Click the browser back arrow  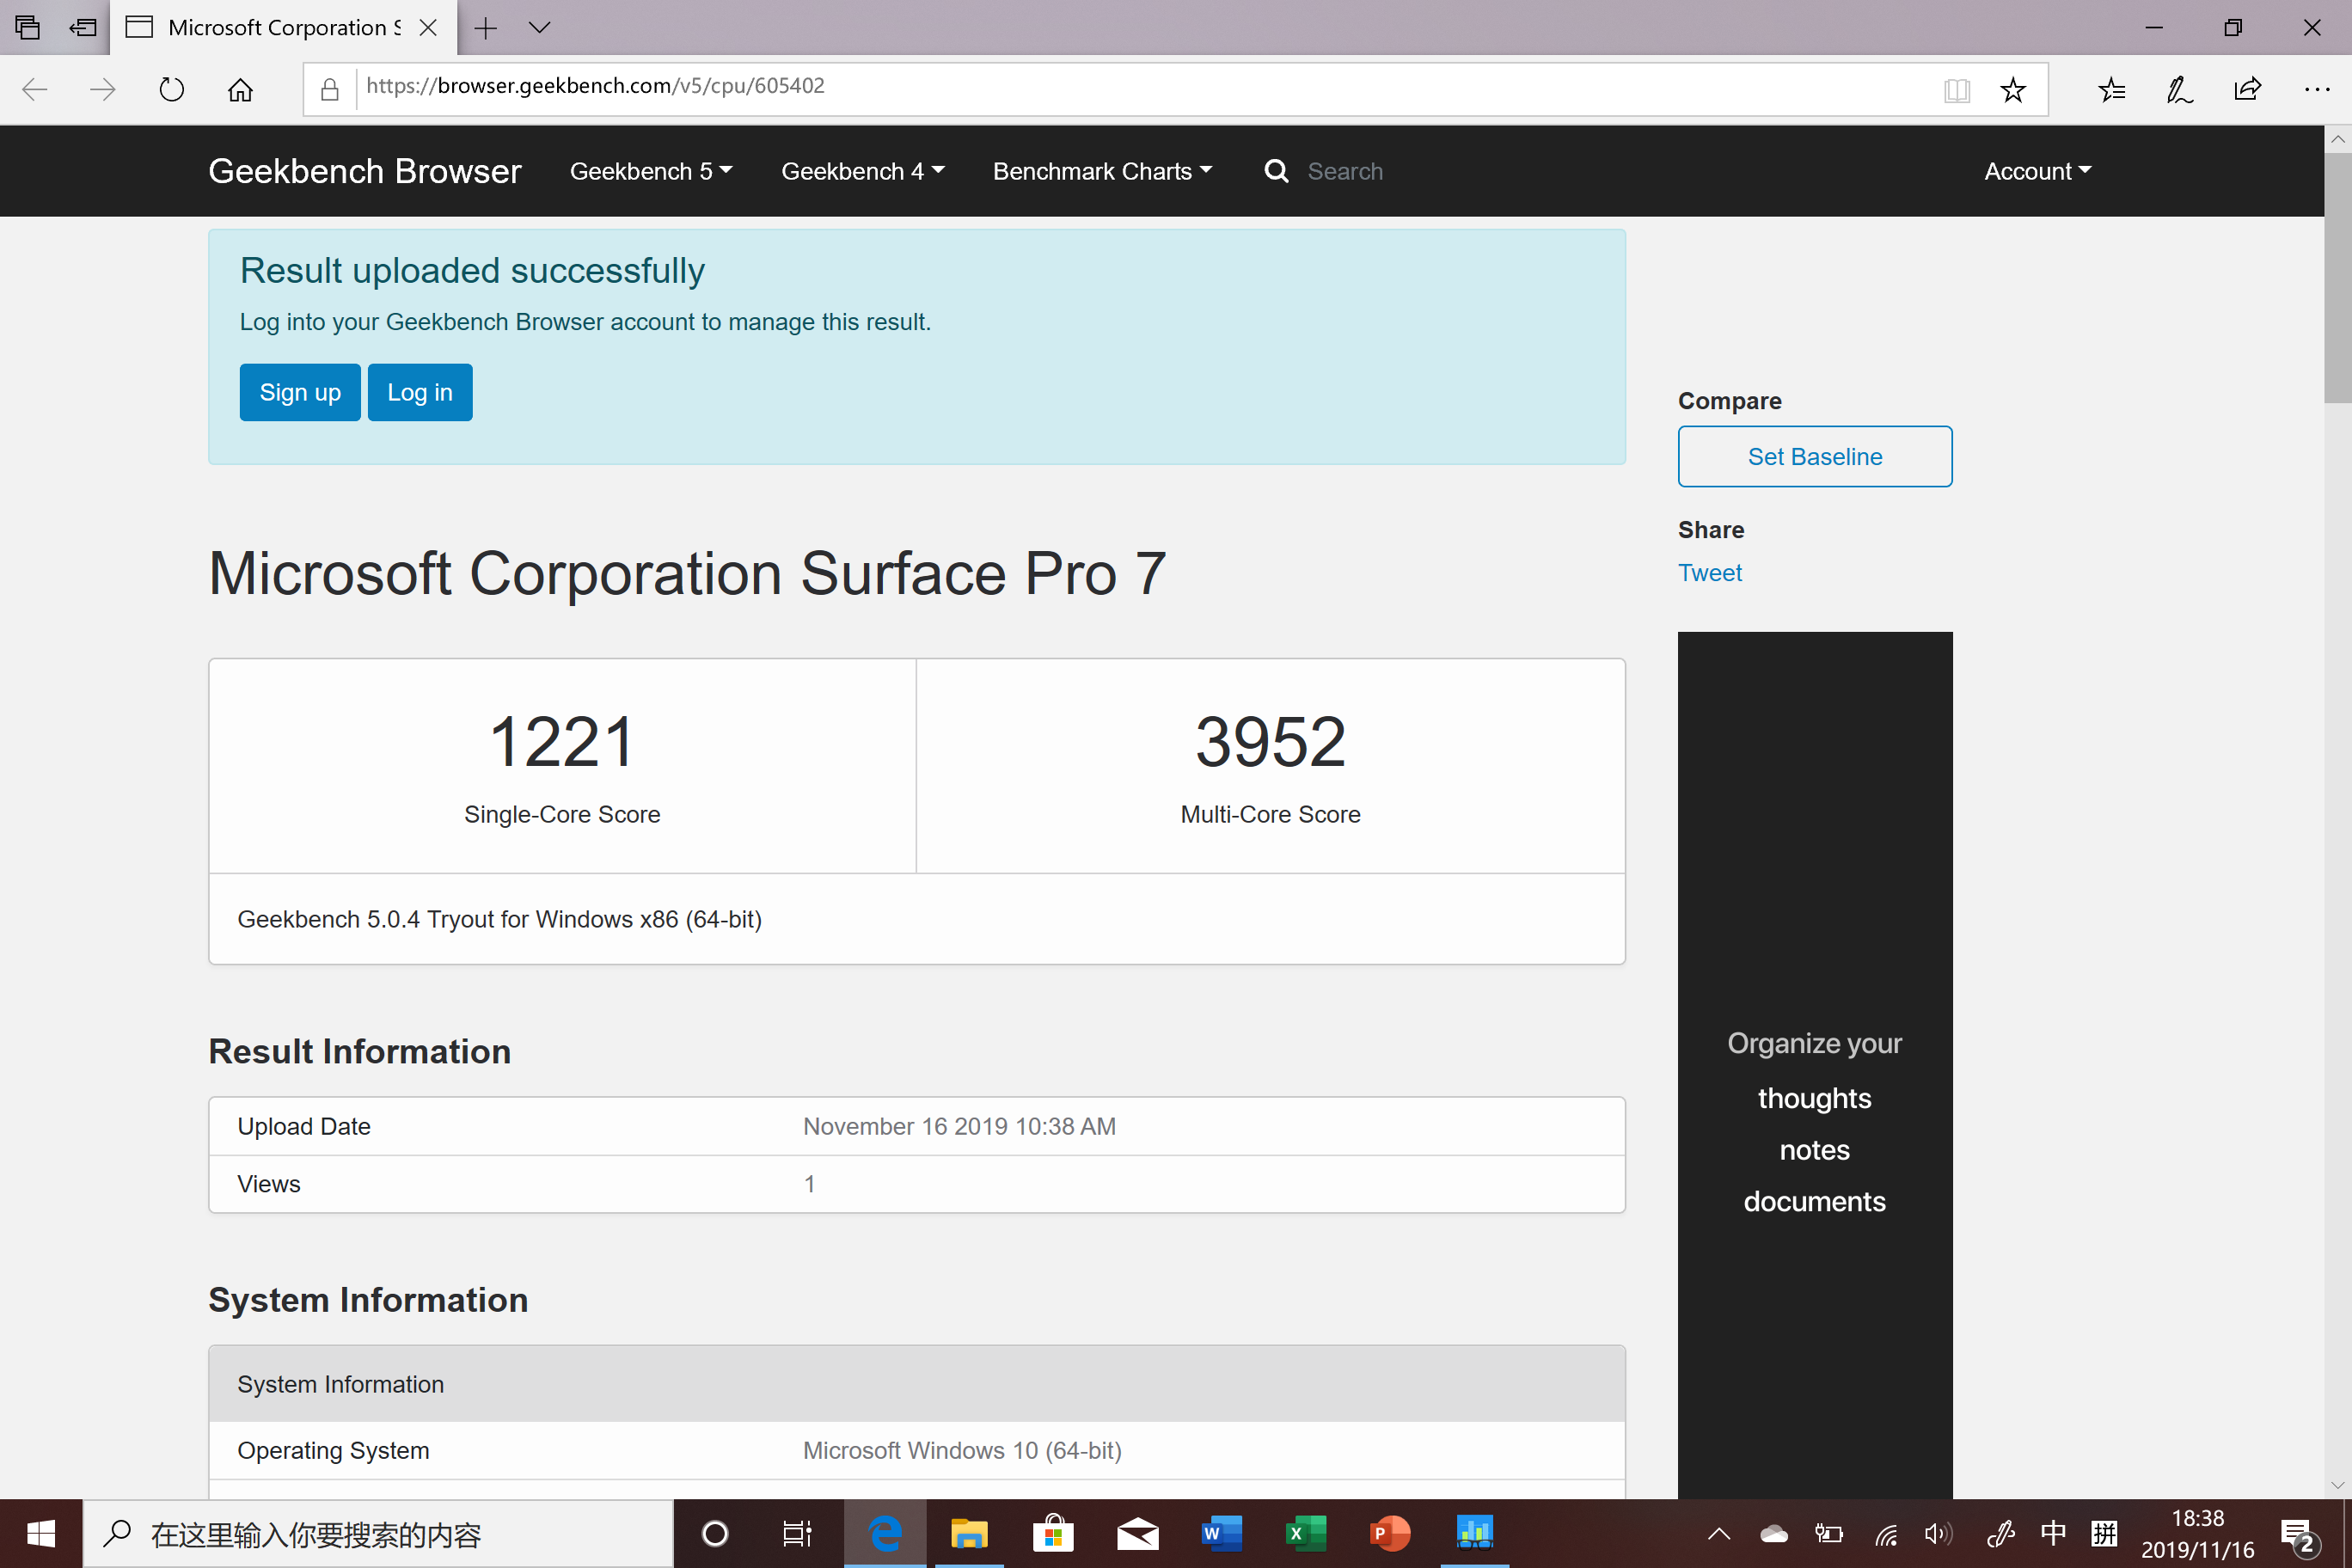(35, 90)
